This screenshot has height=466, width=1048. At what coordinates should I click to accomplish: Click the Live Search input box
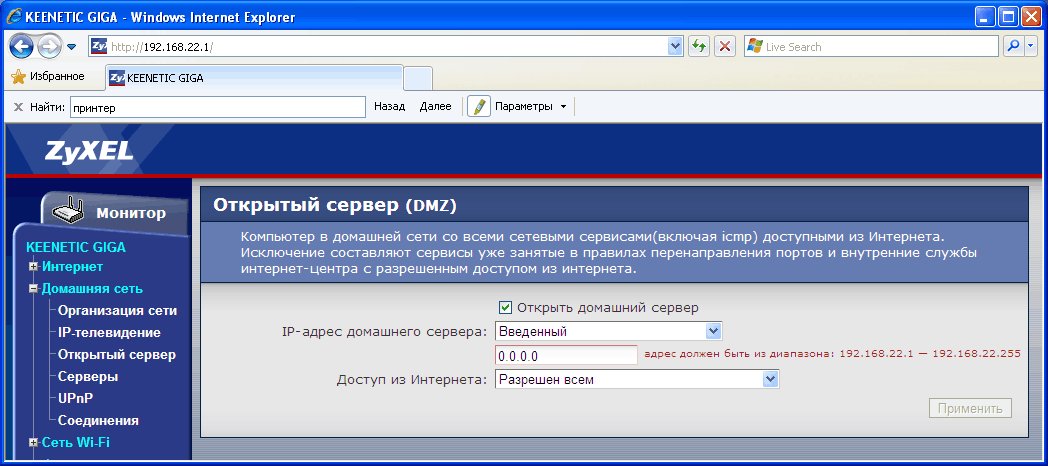pos(871,47)
